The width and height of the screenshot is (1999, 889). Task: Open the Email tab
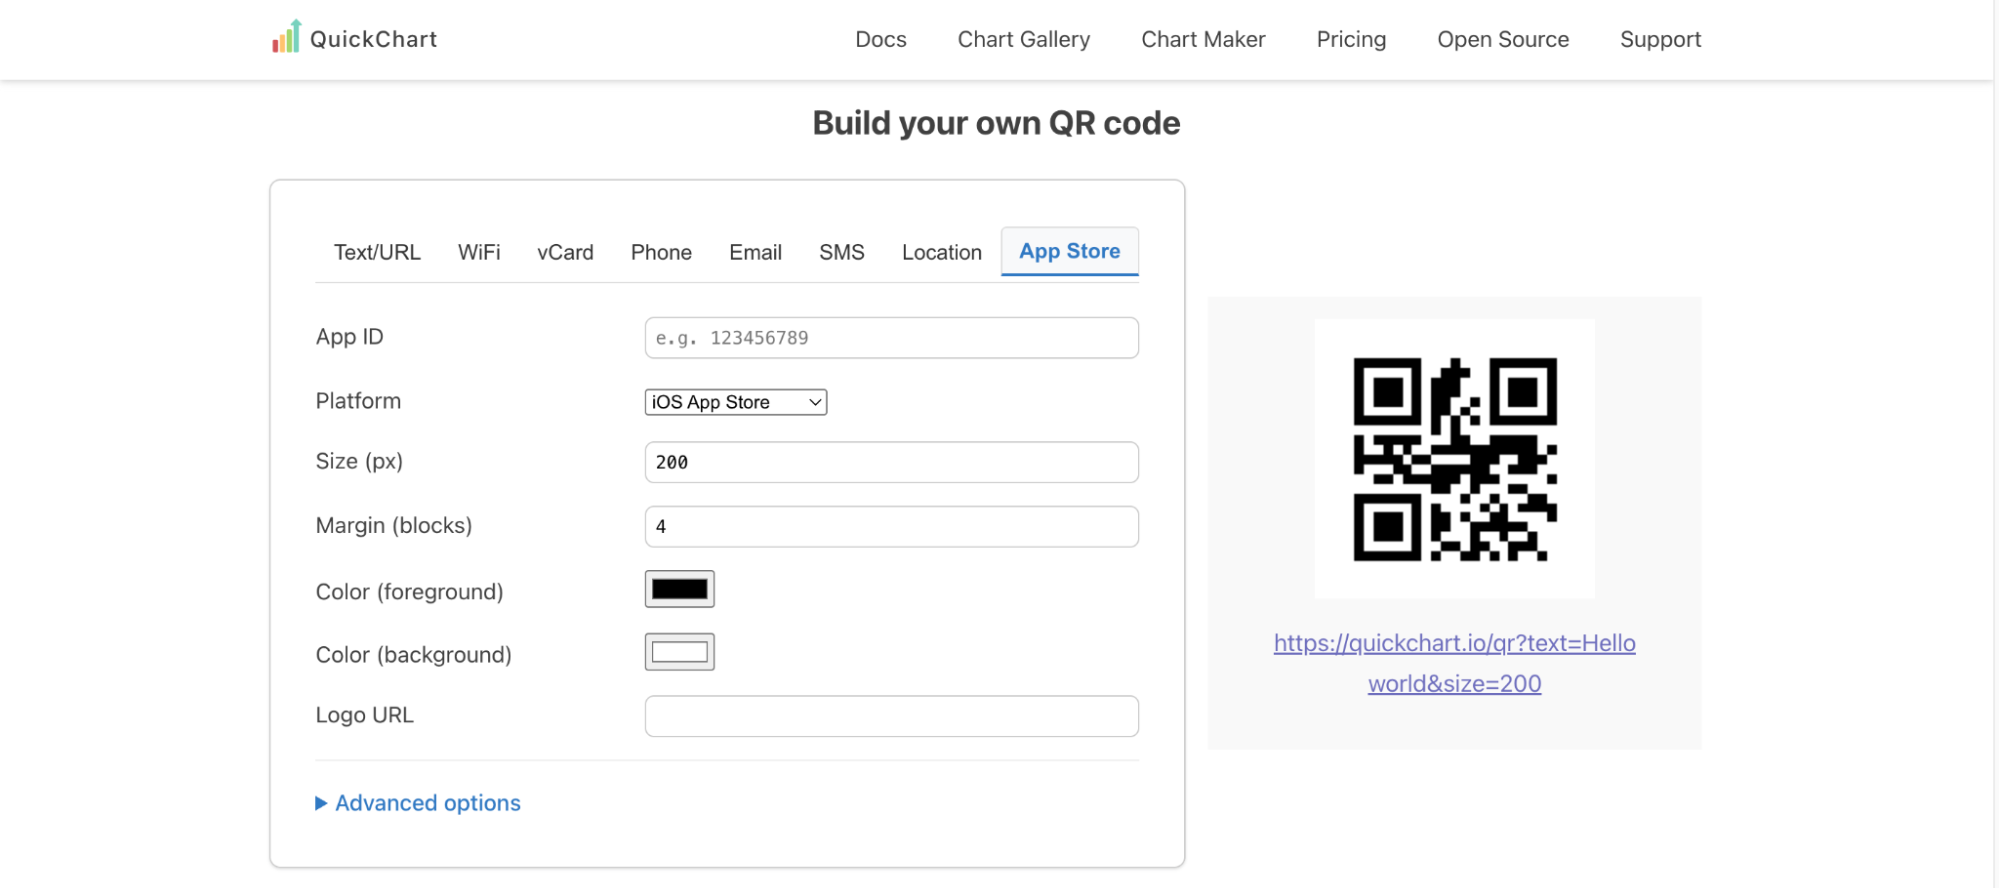pyautogui.click(x=755, y=252)
